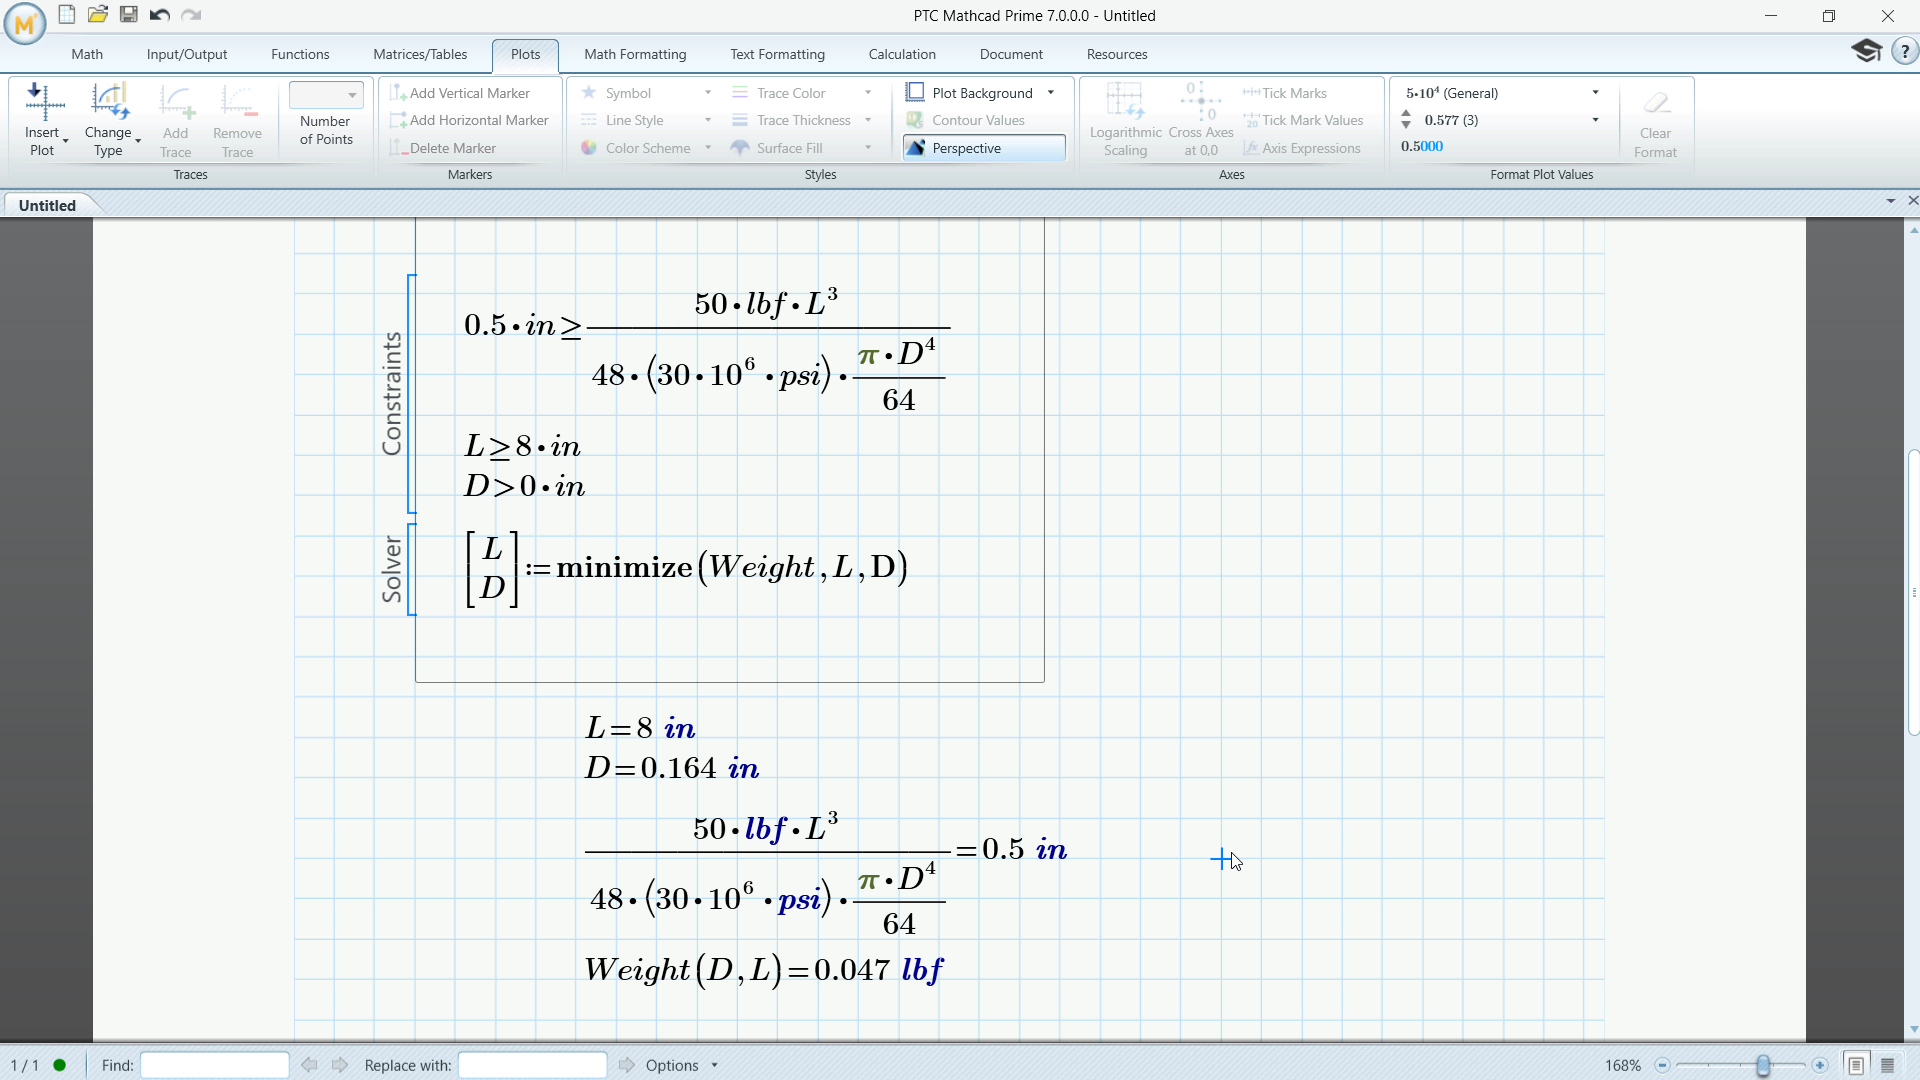Screen dimensions: 1920x1080
Task: Toggle Tick Mark Values display
Action: (1303, 120)
